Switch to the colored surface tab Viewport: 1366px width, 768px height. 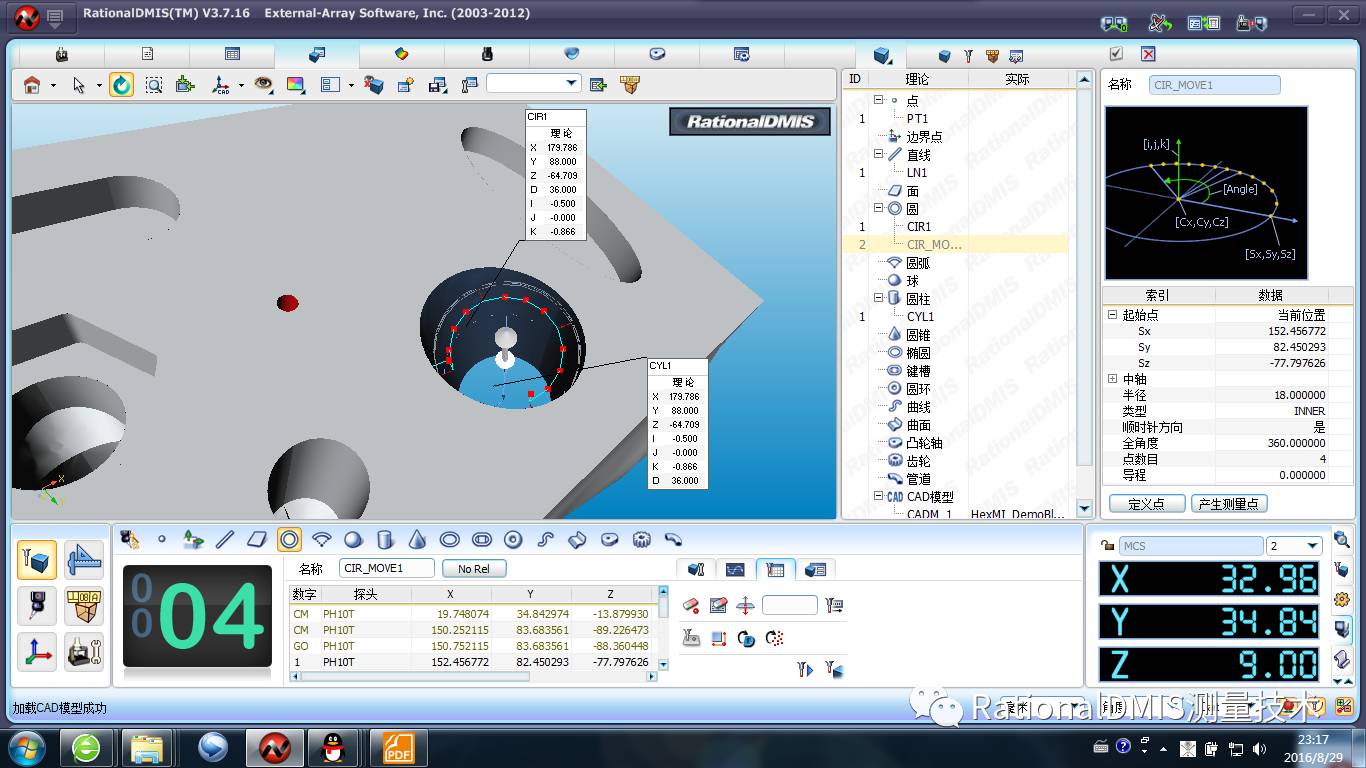402,54
